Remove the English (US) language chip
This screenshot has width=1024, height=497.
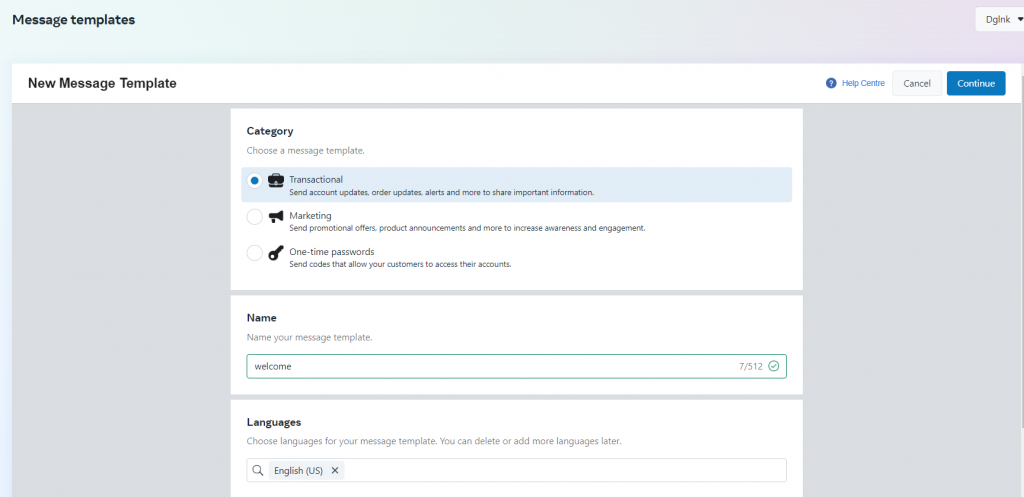pos(335,470)
